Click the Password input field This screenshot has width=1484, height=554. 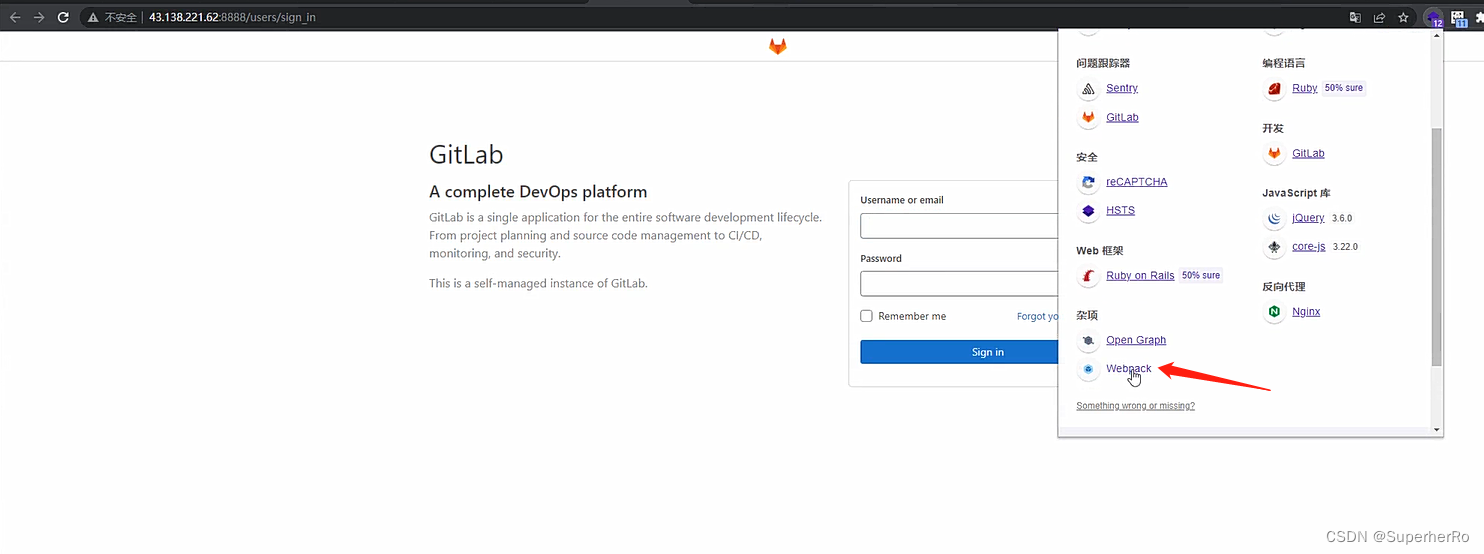pyautogui.click(x=959, y=283)
